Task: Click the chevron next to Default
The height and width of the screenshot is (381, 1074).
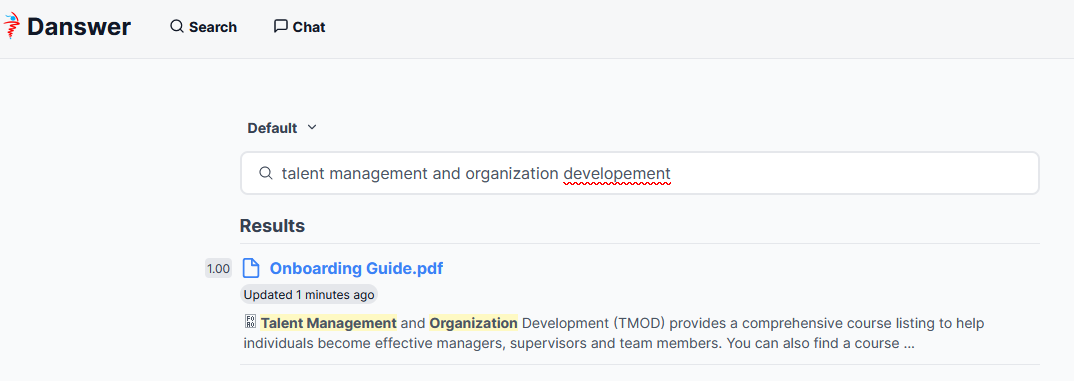Action: coord(312,127)
